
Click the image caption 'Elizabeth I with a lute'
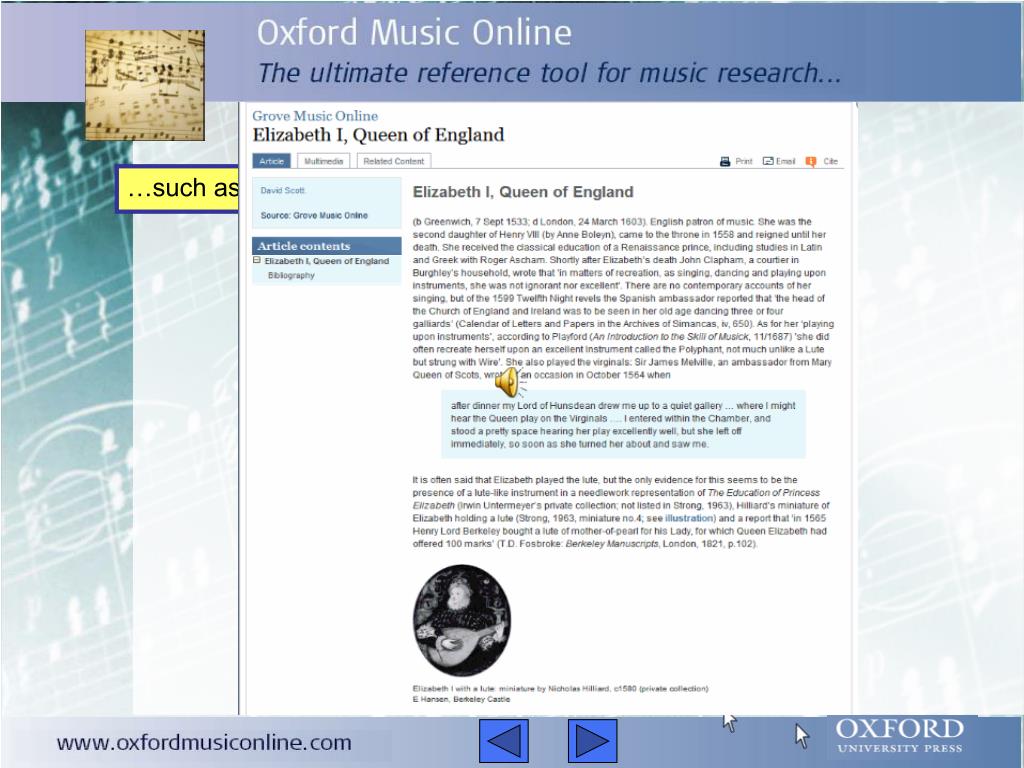pyautogui.click(x=560, y=688)
